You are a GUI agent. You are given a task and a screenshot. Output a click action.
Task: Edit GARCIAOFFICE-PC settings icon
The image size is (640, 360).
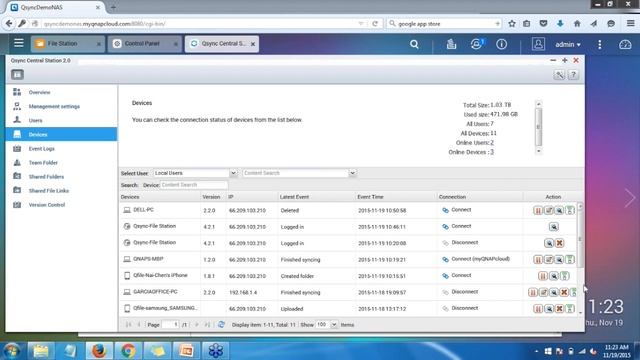tap(543, 293)
